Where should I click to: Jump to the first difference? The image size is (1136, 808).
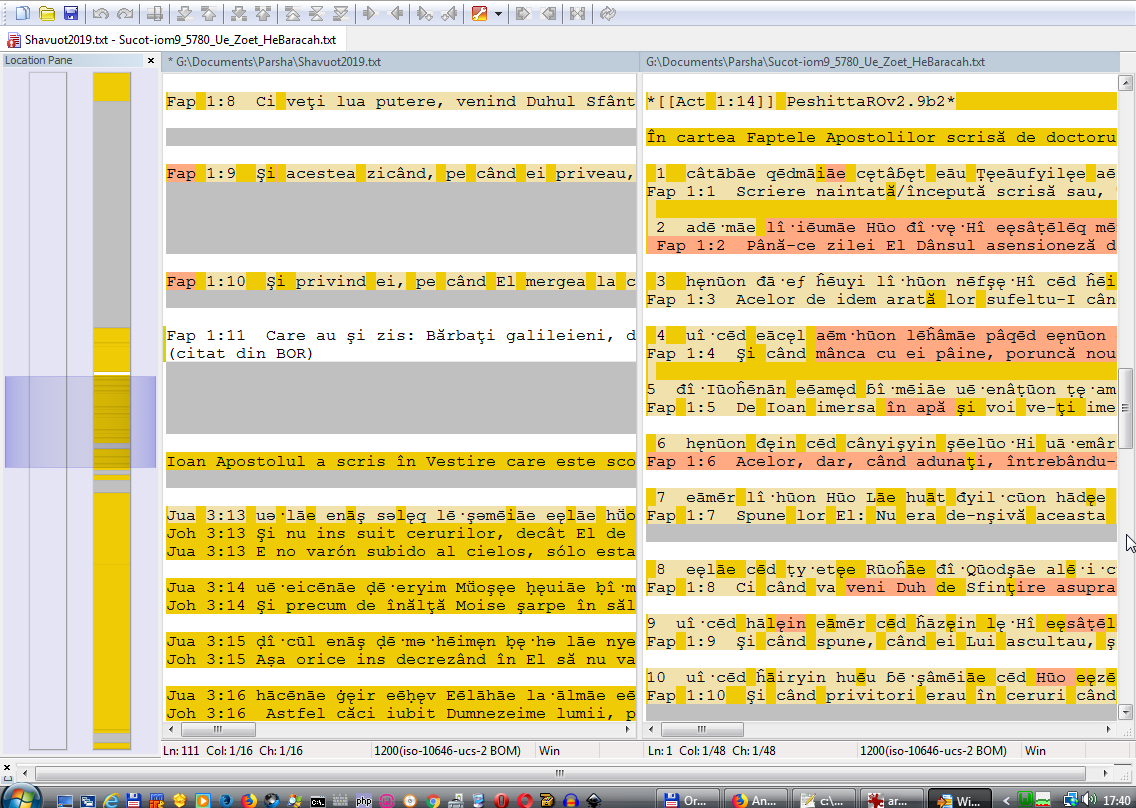291,13
